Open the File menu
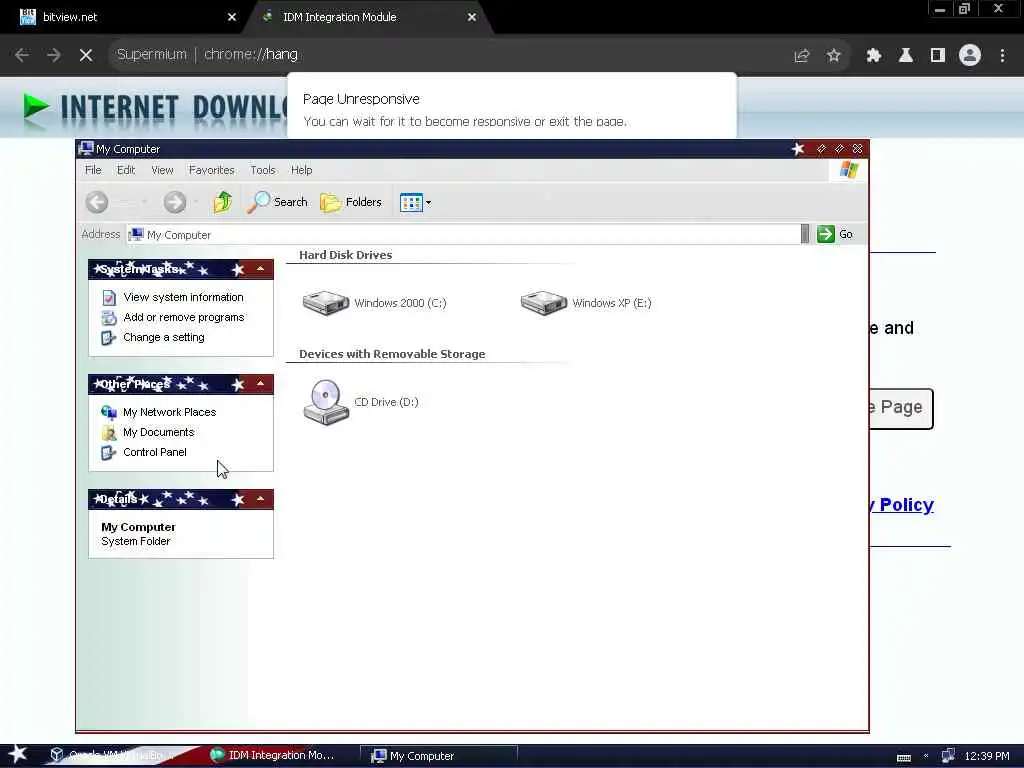Viewport: 1024px width, 768px height. coord(93,170)
